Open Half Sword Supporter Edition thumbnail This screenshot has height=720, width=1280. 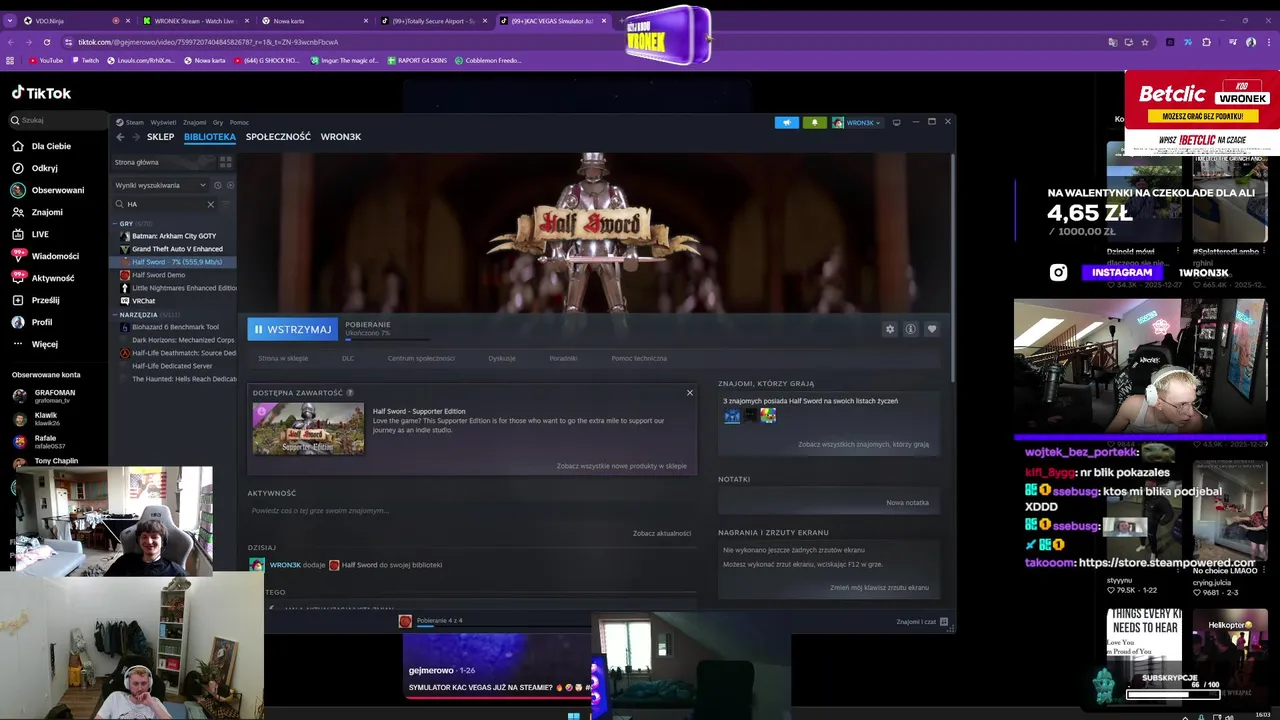308,428
